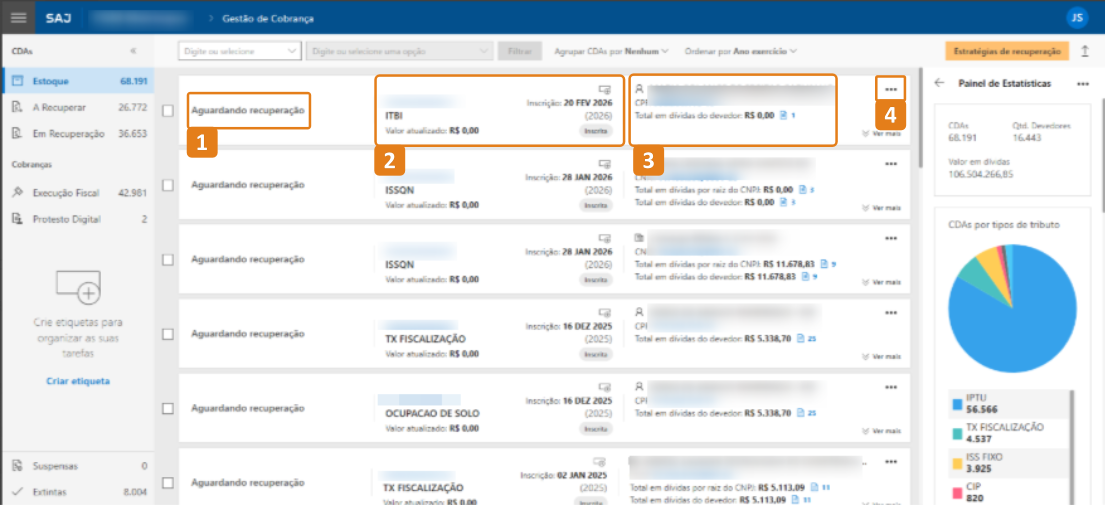Open three-dot menu on ITBI row
Image resolution: width=1105 pixels, height=505 pixels.
tap(890, 90)
